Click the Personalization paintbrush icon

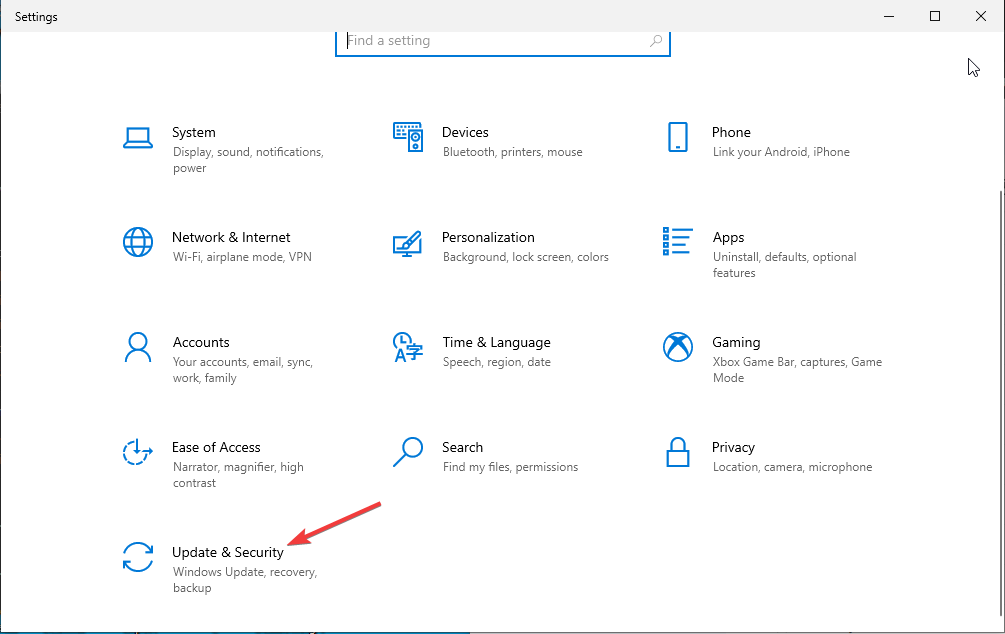[407, 242]
